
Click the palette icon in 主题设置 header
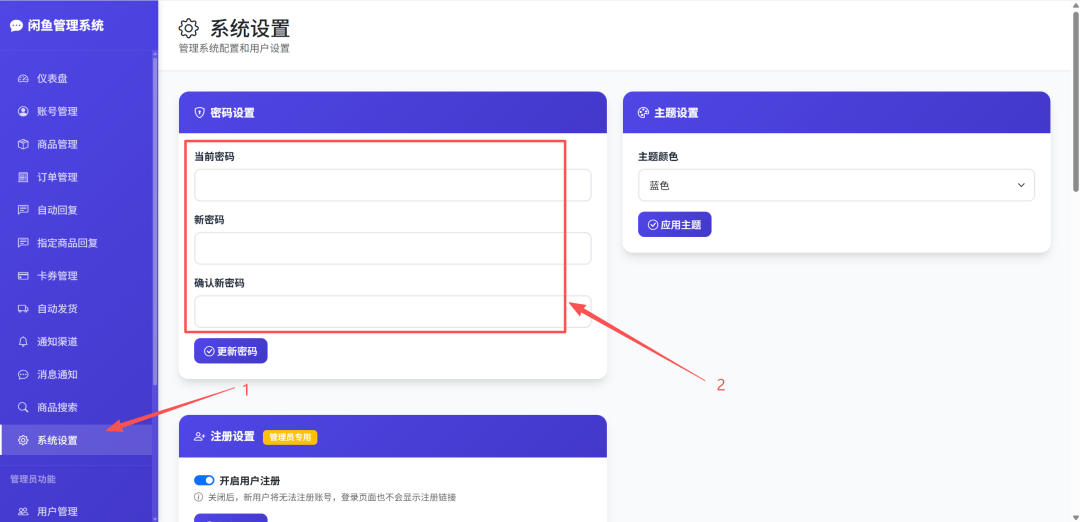click(x=643, y=112)
